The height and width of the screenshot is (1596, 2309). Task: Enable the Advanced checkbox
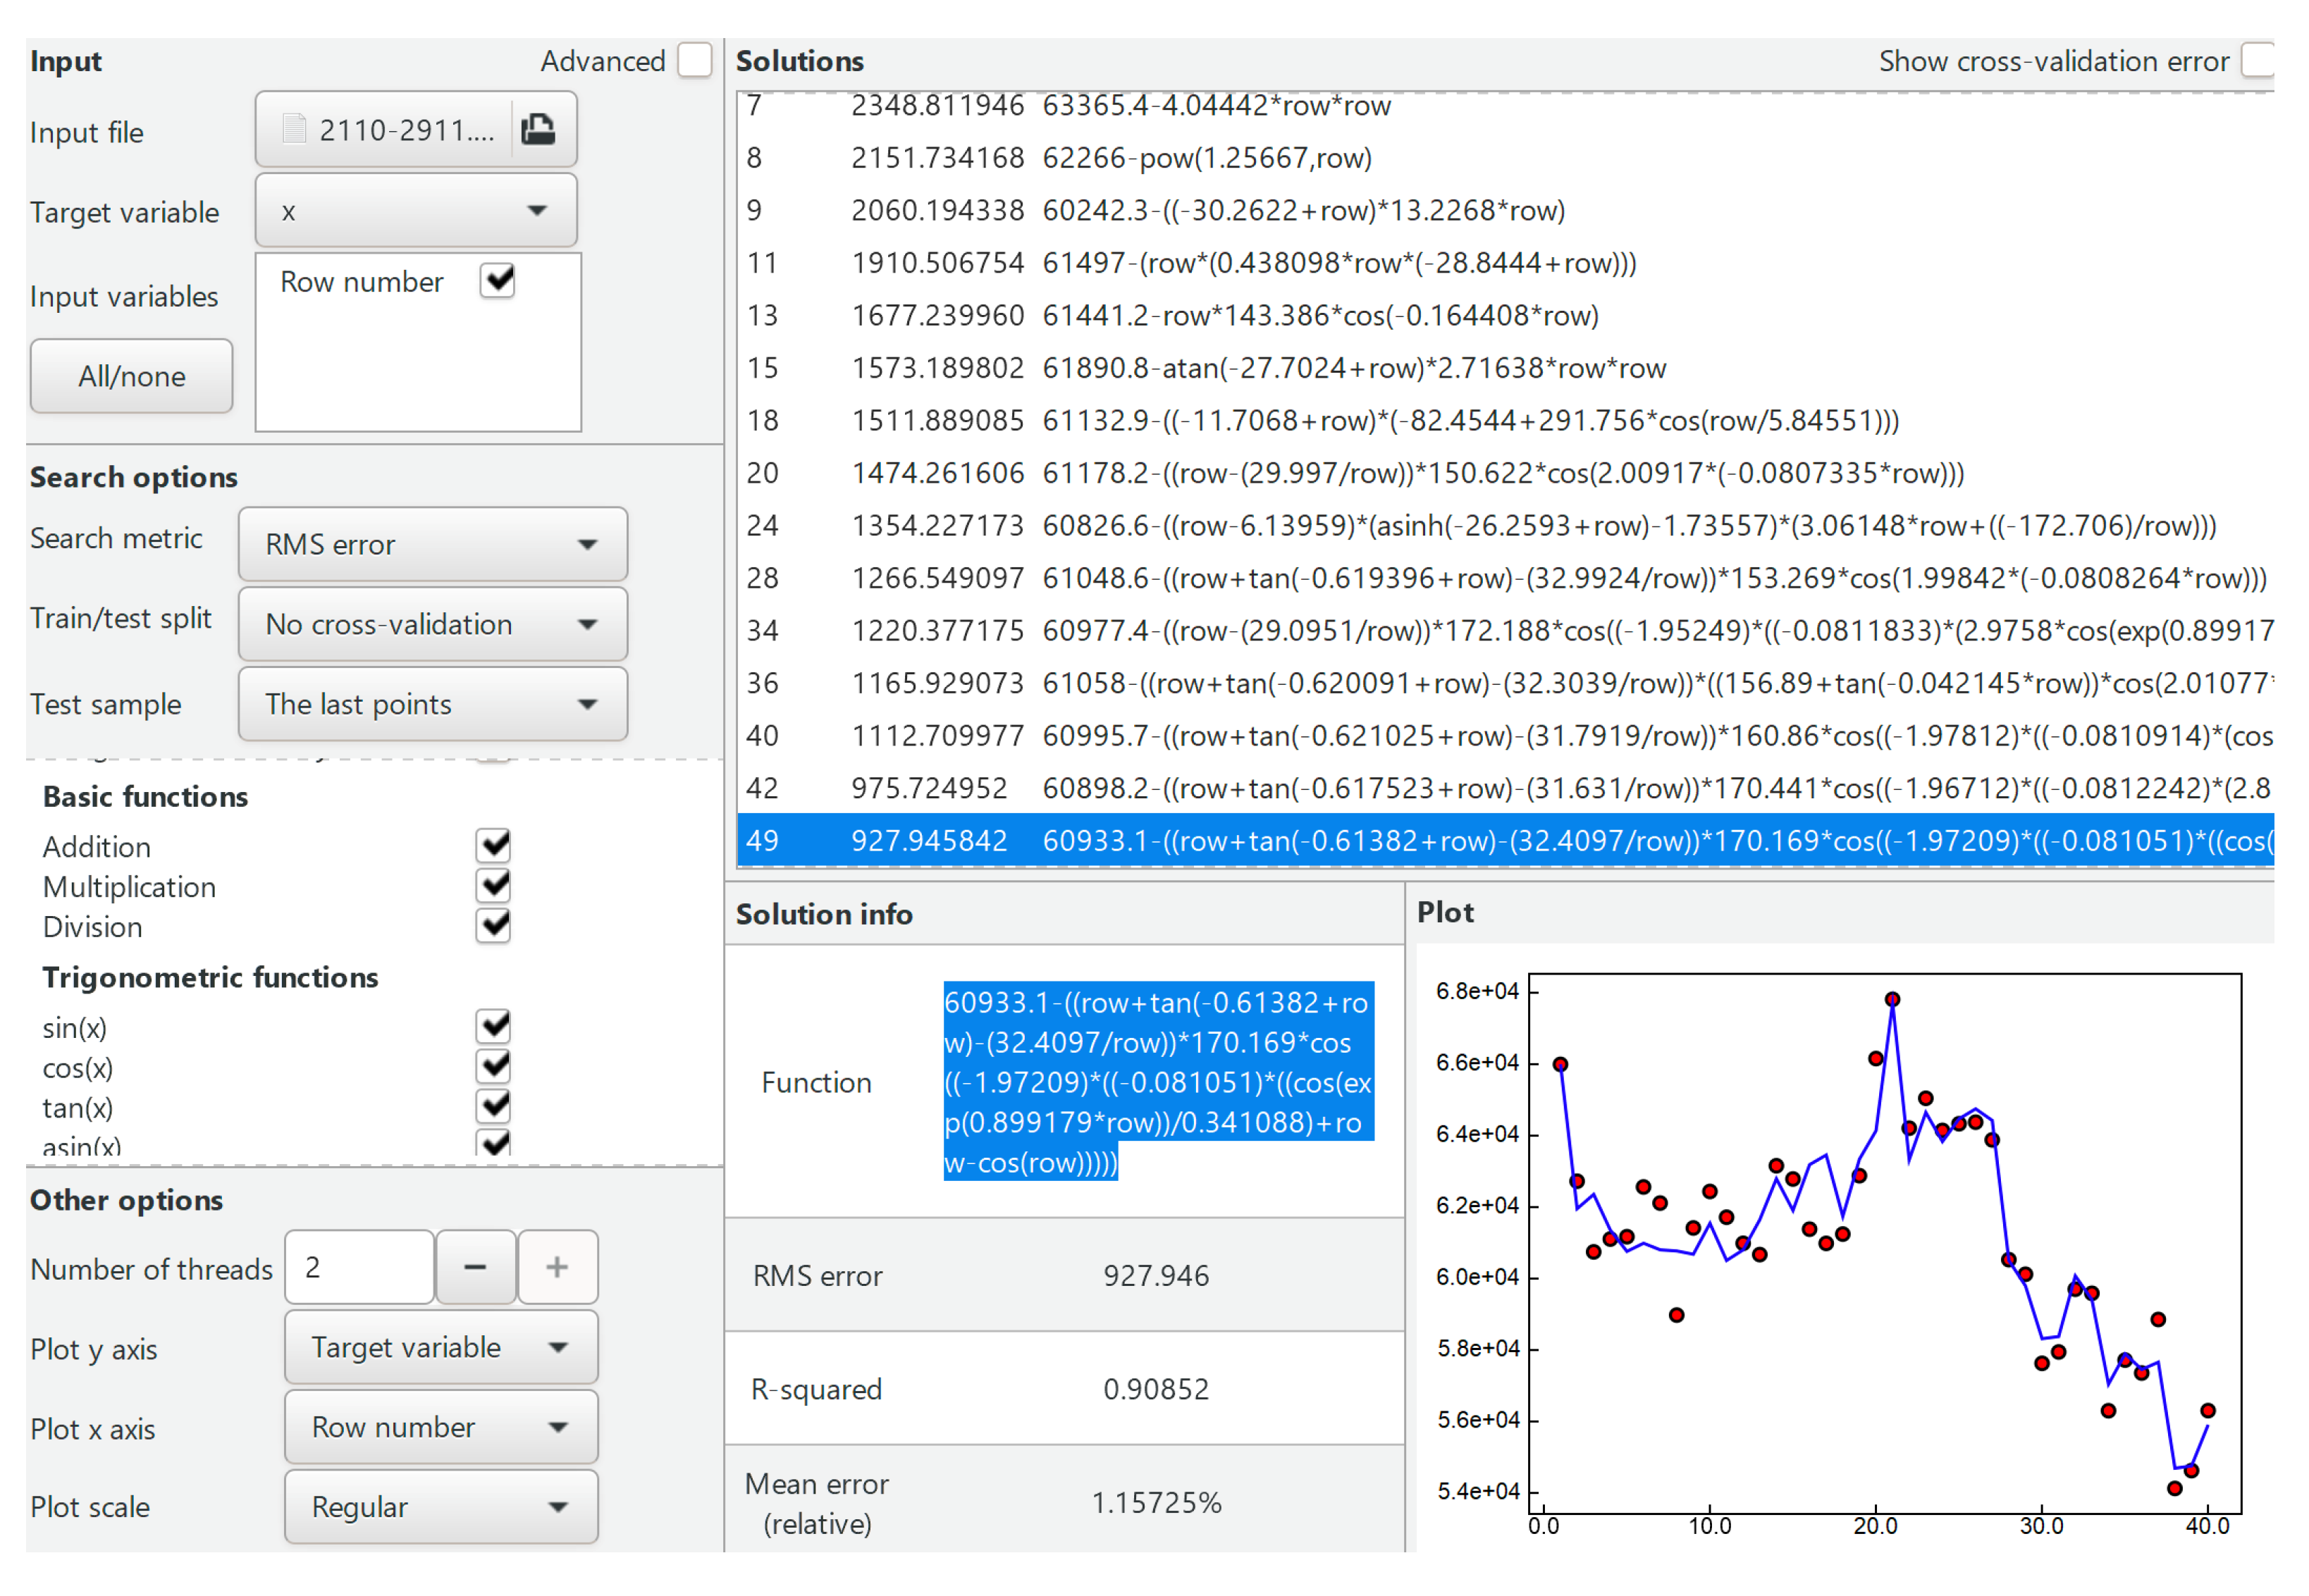click(694, 60)
